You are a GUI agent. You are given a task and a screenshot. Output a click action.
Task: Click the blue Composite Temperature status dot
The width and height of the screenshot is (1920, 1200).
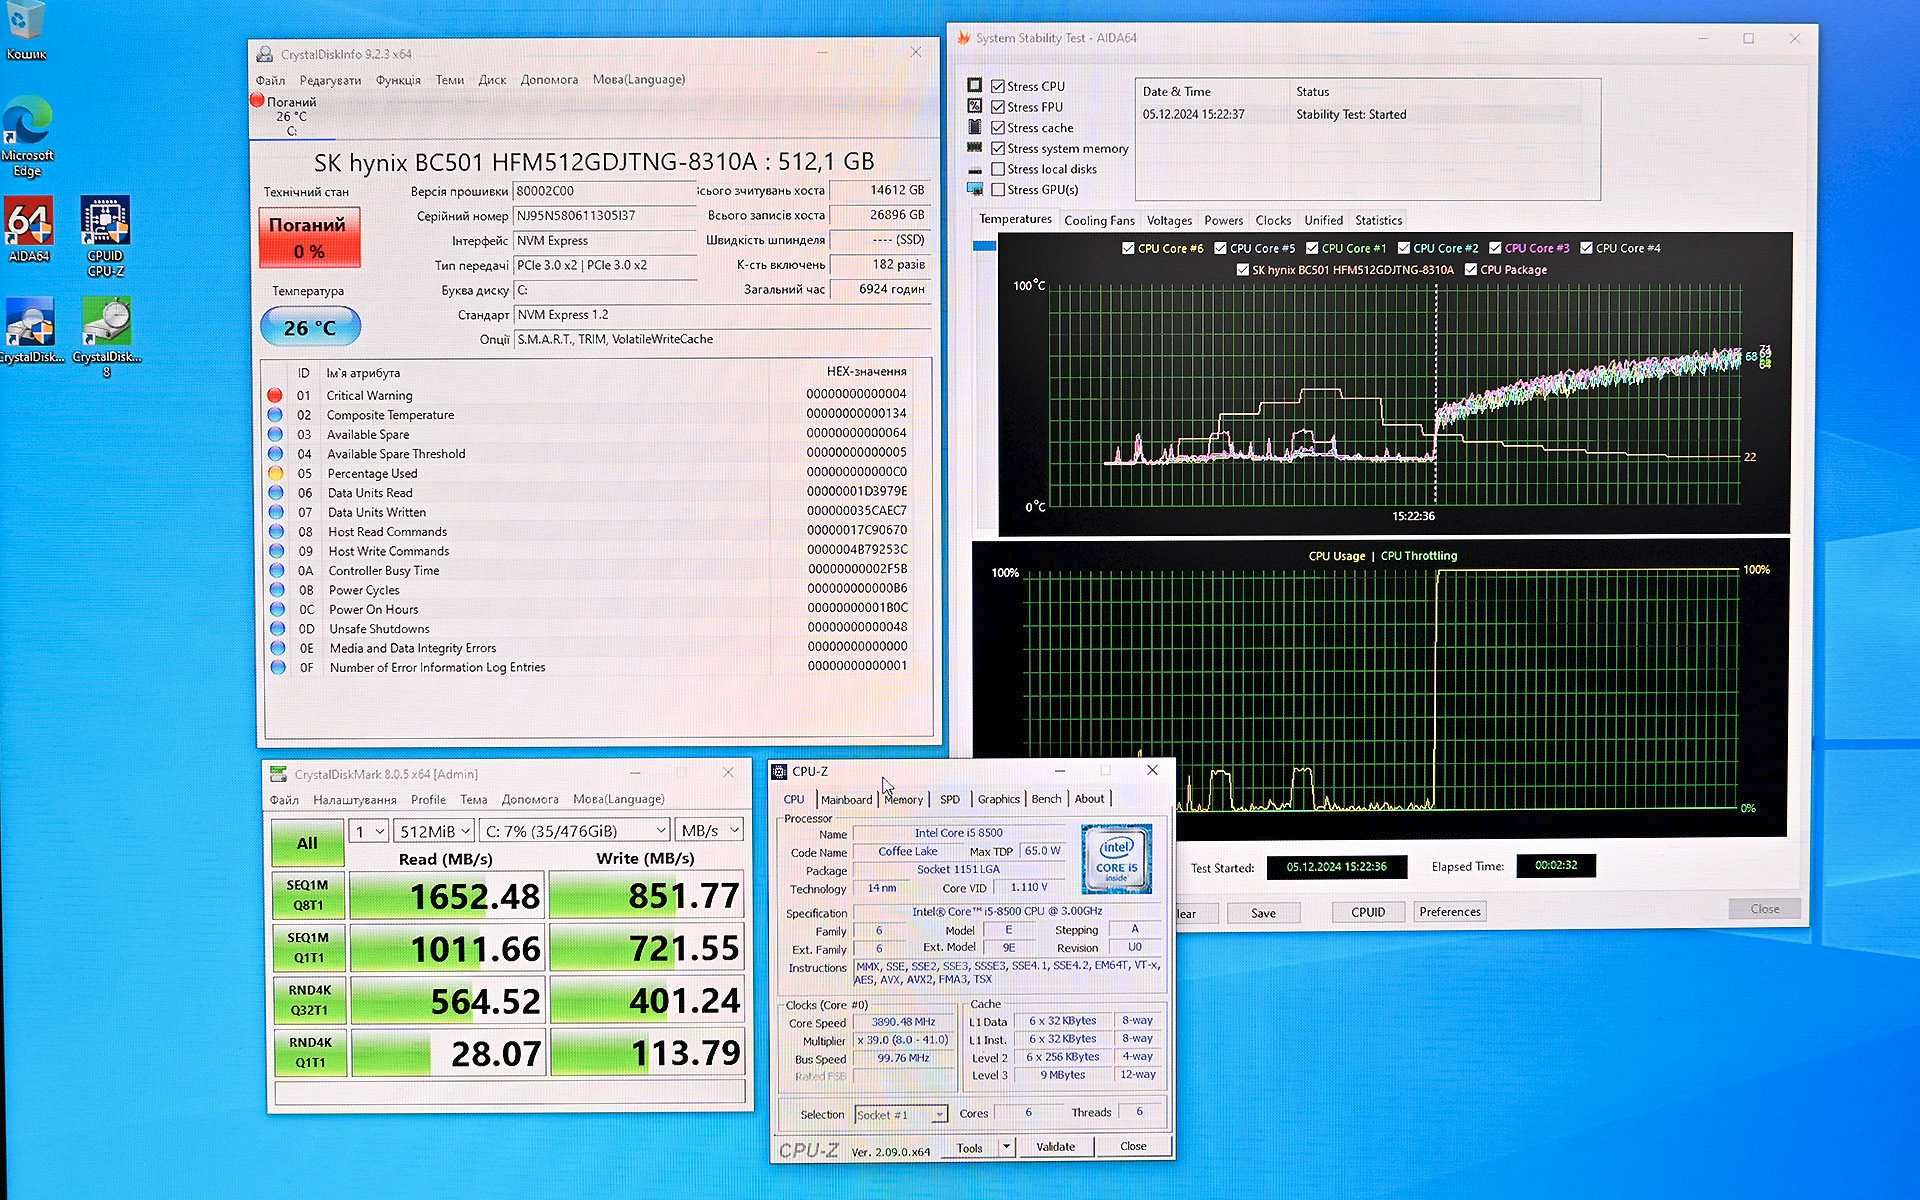[x=275, y=415]
